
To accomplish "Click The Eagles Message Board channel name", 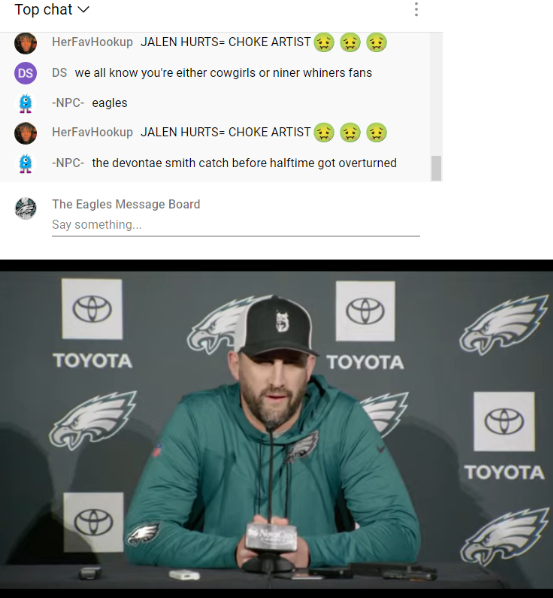I will point(126,204).
